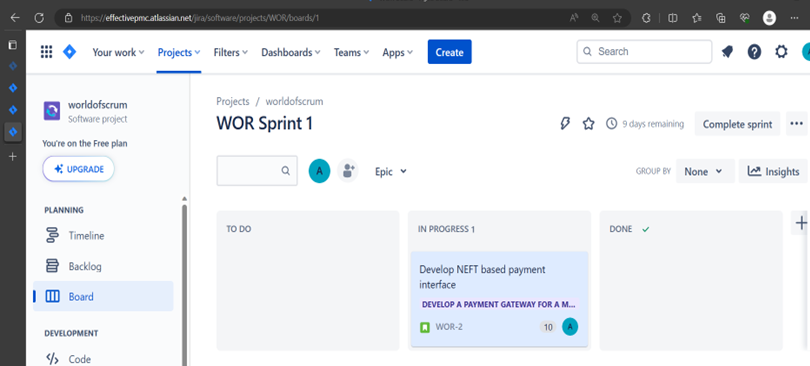The width and height of the screenshot is (810, 366).
Task: Click the 9 days remaining text
Action: pyautogui.click(x=652, y=124)
